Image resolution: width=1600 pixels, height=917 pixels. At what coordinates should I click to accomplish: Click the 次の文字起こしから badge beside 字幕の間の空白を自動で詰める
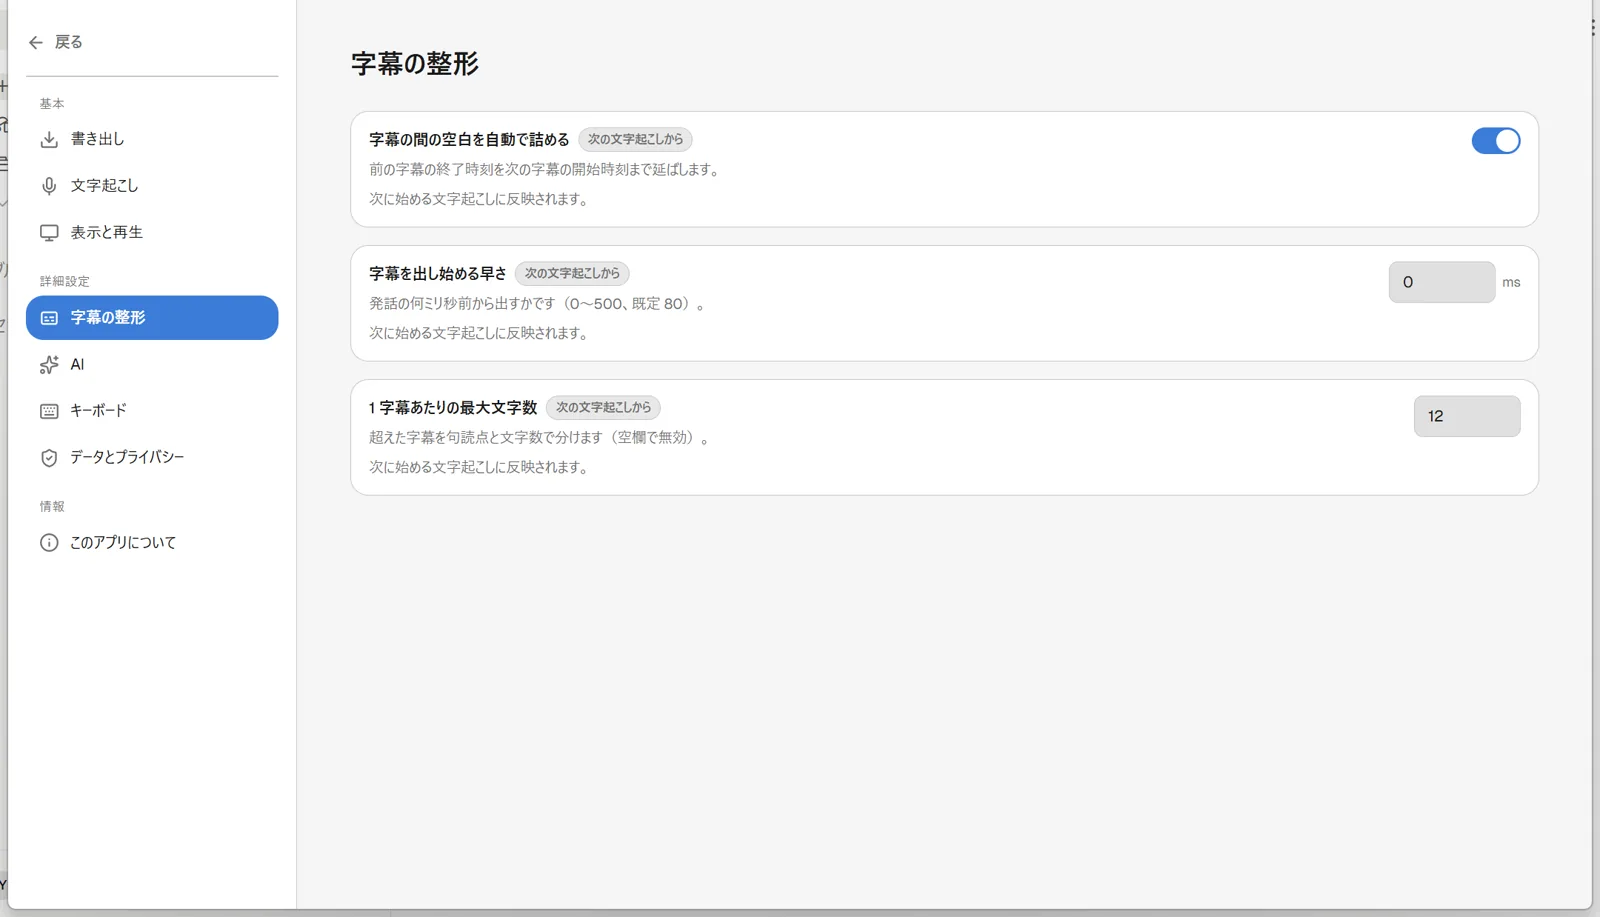pyautogui.click(x=635, y=140)
